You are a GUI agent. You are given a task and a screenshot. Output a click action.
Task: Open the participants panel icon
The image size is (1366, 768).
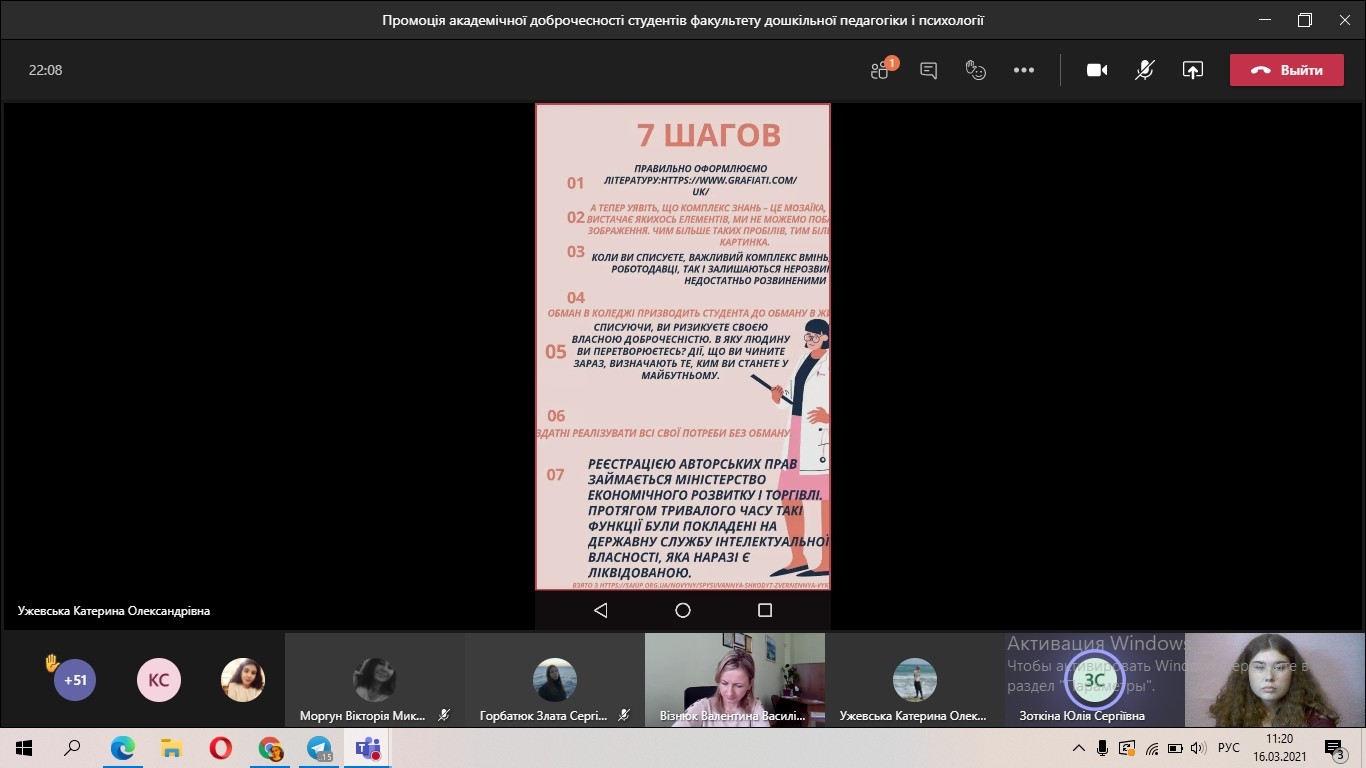click(880, 70)
